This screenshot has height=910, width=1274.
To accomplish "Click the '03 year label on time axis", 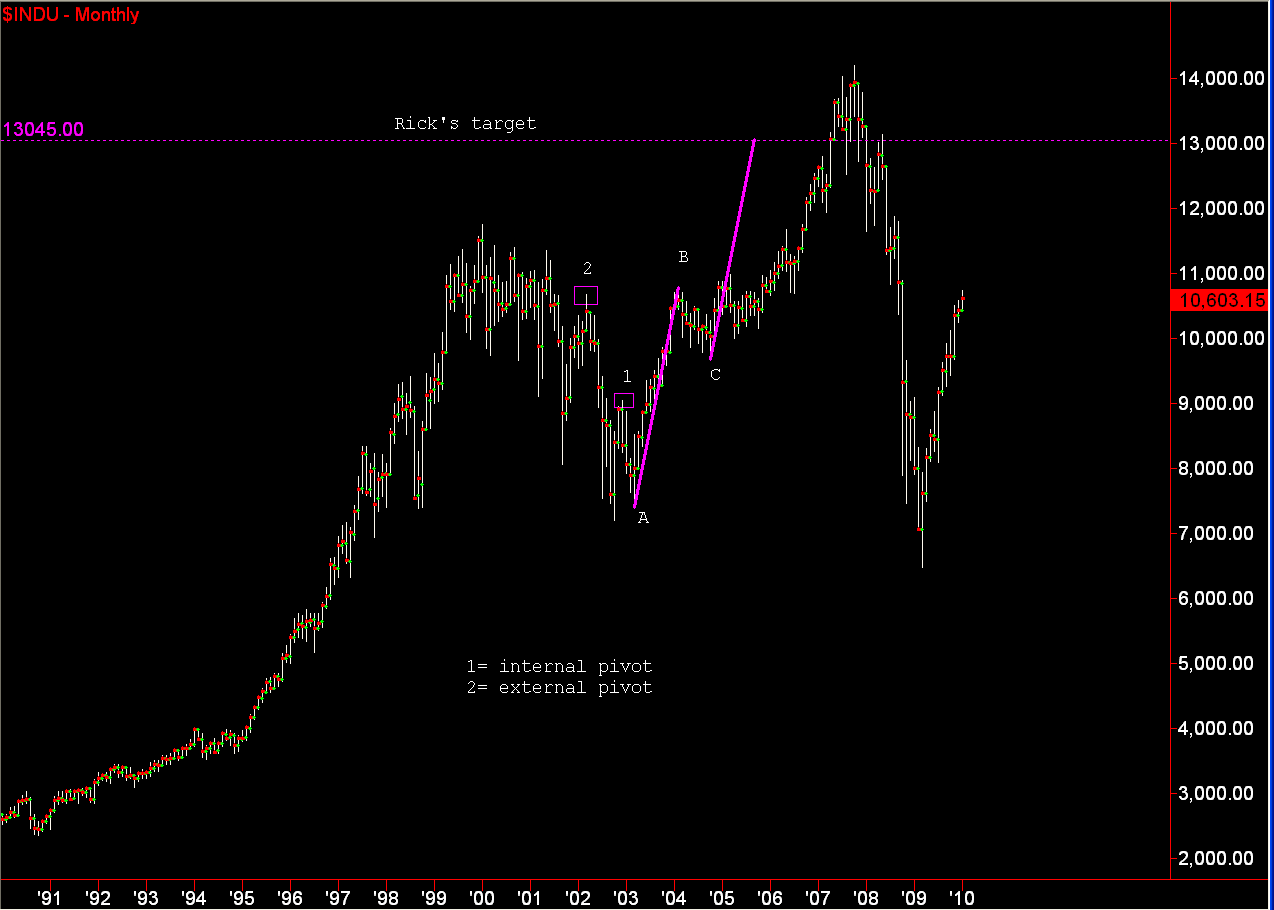I will [x=626, y=896].
